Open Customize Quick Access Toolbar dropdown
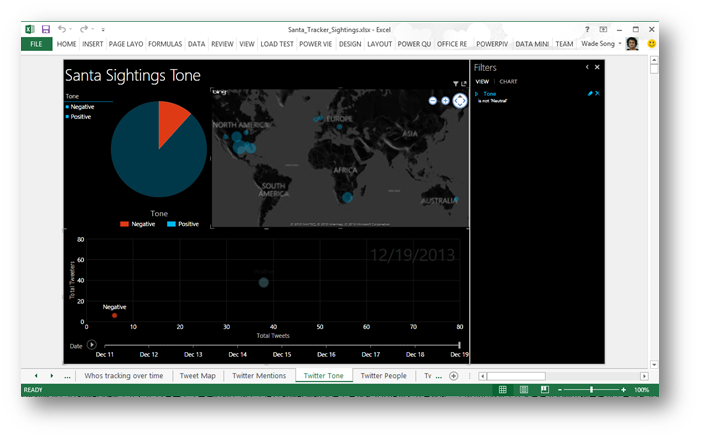The height and width of the screenshot is (439, 701). tap(103, 30)
